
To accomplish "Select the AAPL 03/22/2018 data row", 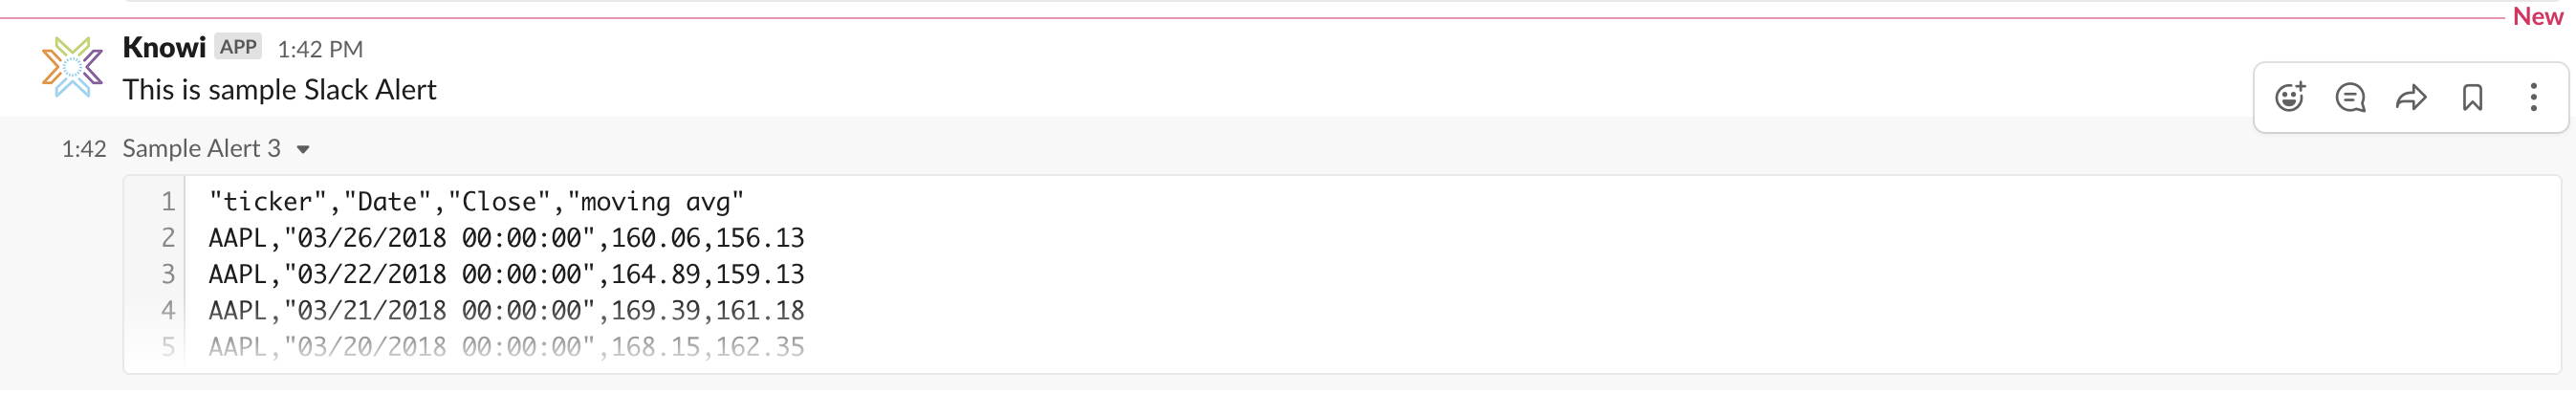I will coord(506,274).
